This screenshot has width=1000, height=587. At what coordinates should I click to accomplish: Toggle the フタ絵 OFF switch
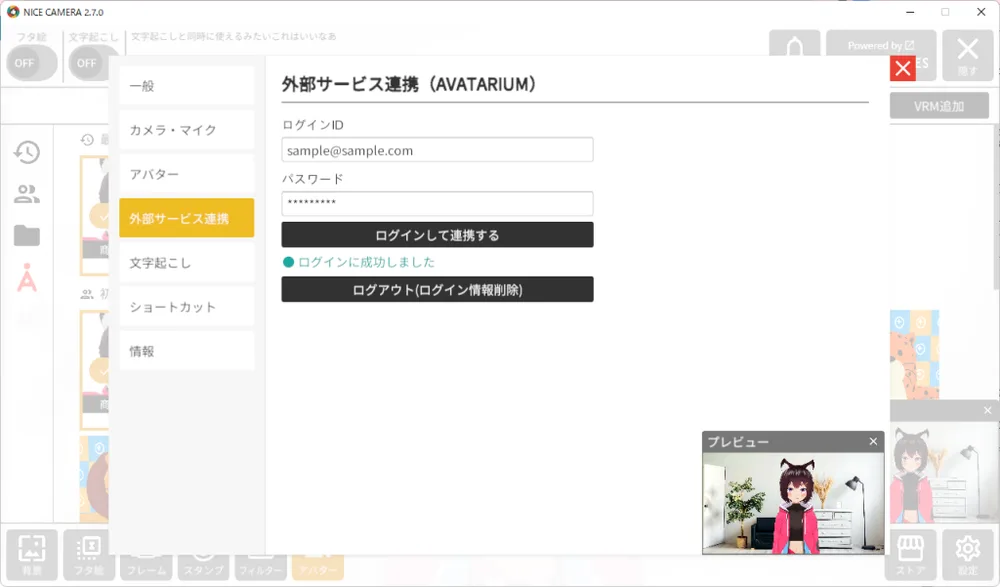point(31,63)
